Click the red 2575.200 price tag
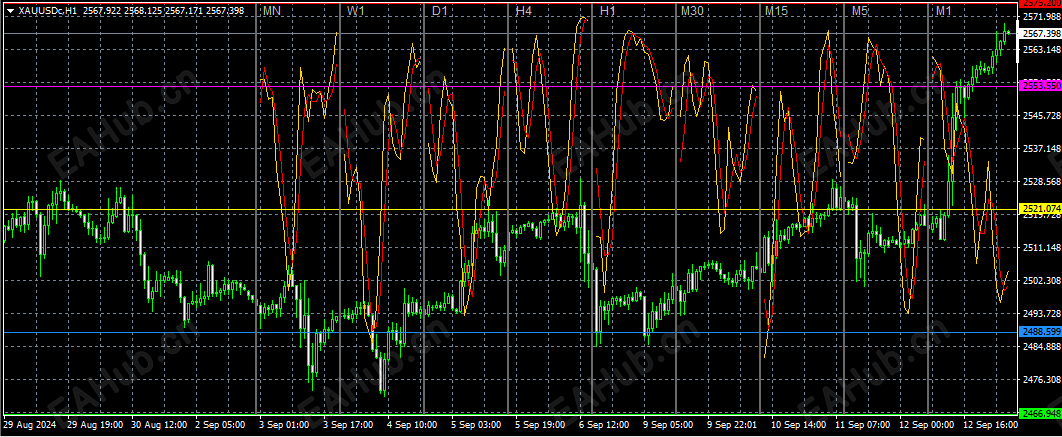Viewport: 1062px width, 437px height. click(x=1040, y=3)
